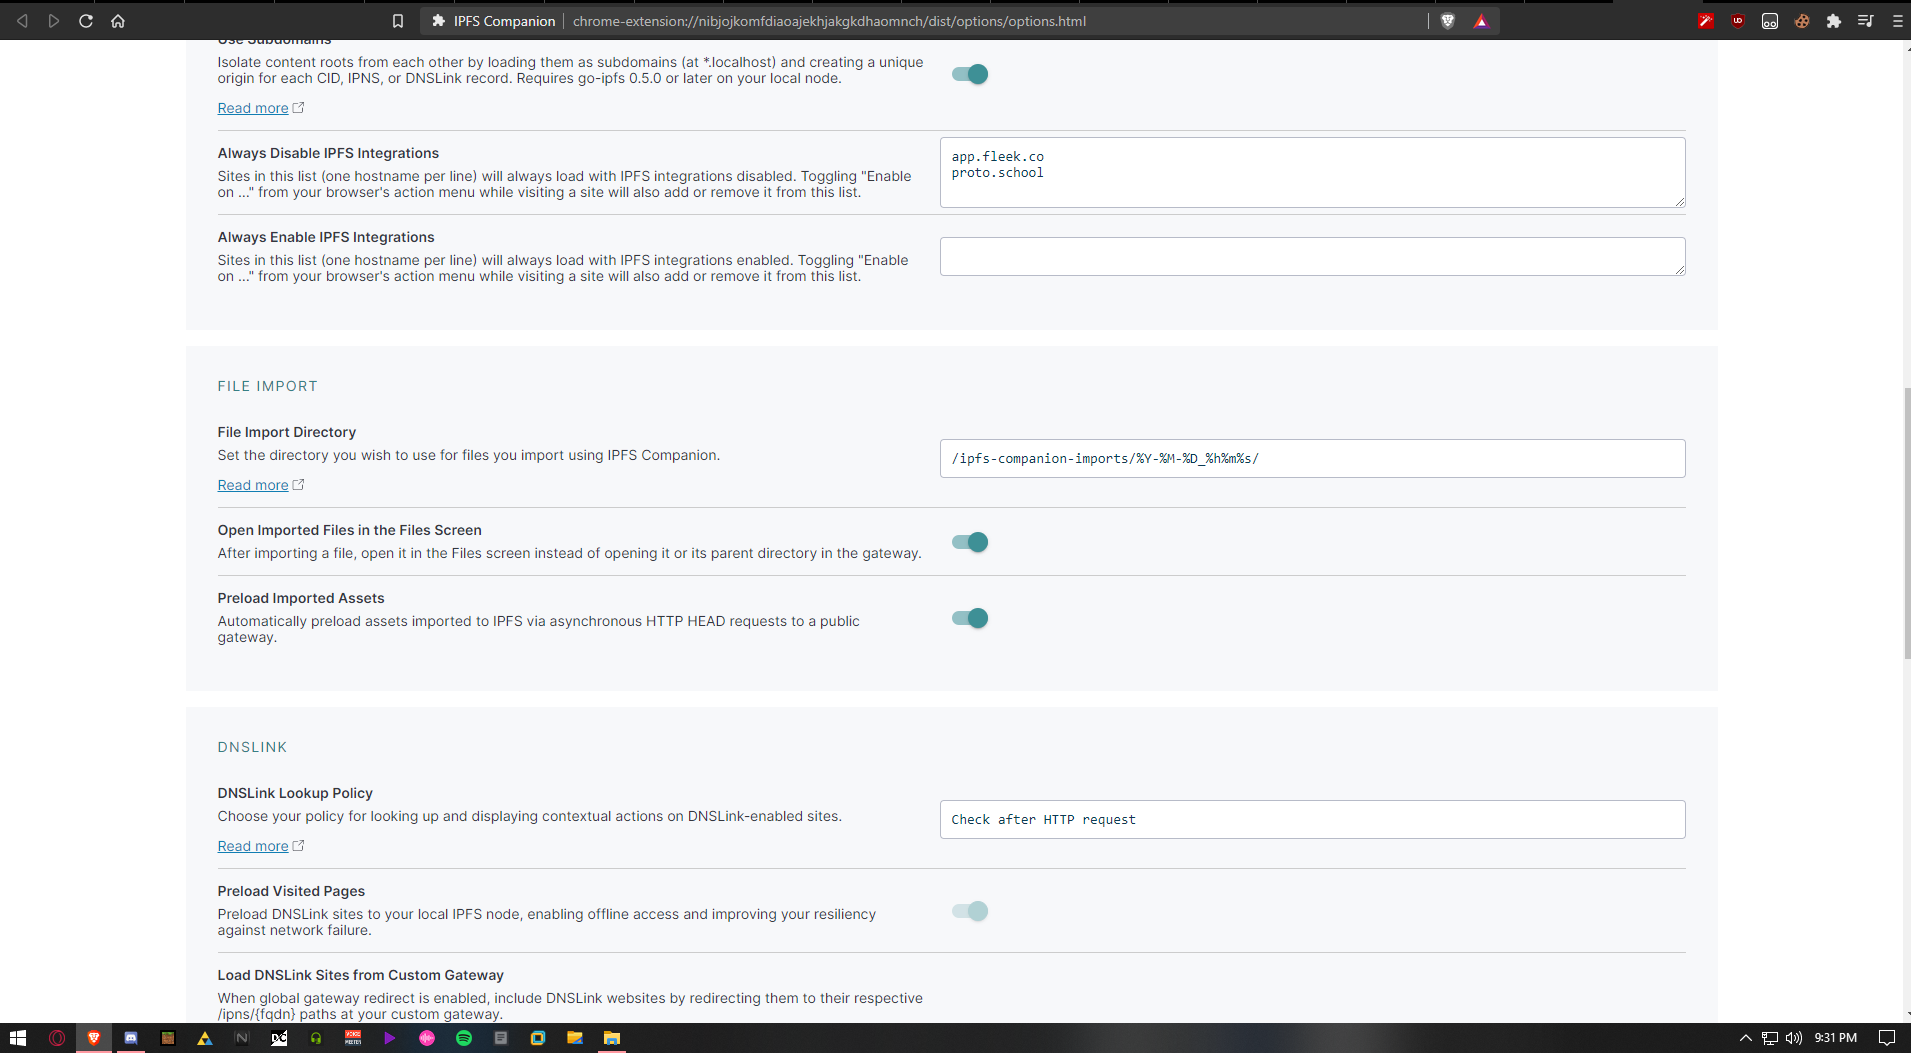The image size is (1911, 1053).
Task: Disable the Use Subdomains toggle
Action: point(968,74)
